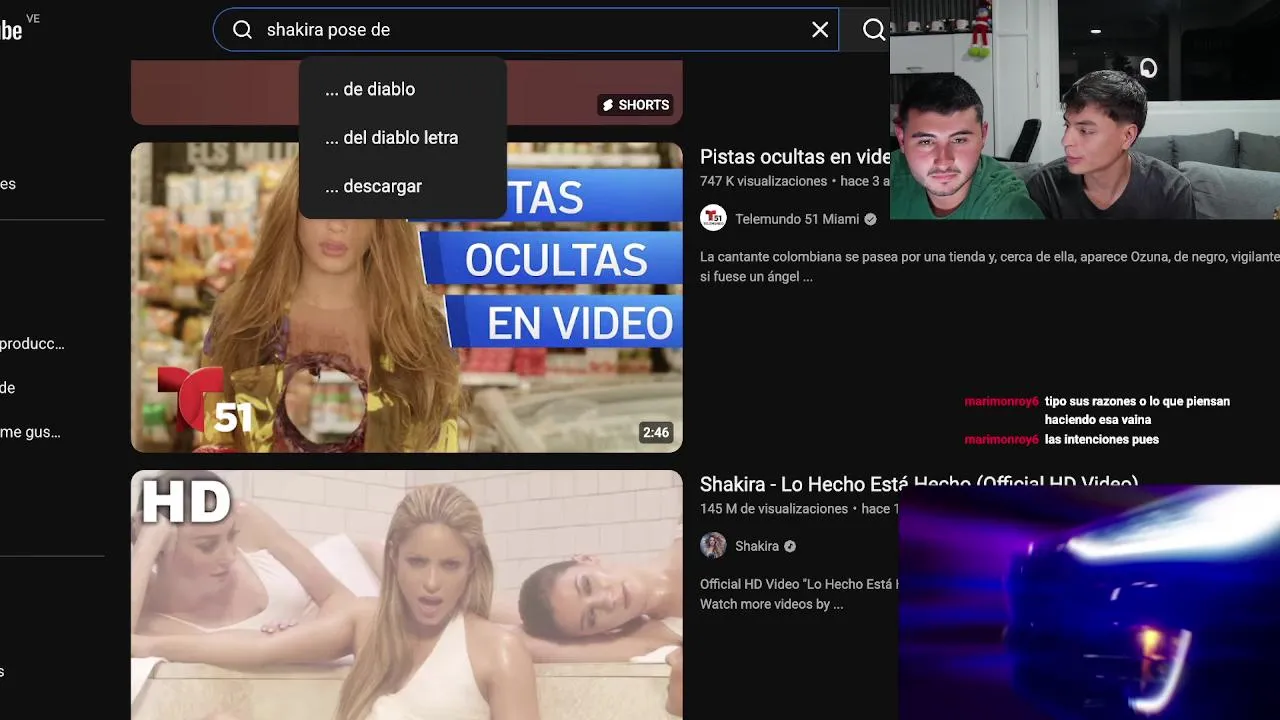The width and height of the screenshot is (1280, 720).
Task: Open video title 'Pistas ocultas en vide'
Action: 795,157
